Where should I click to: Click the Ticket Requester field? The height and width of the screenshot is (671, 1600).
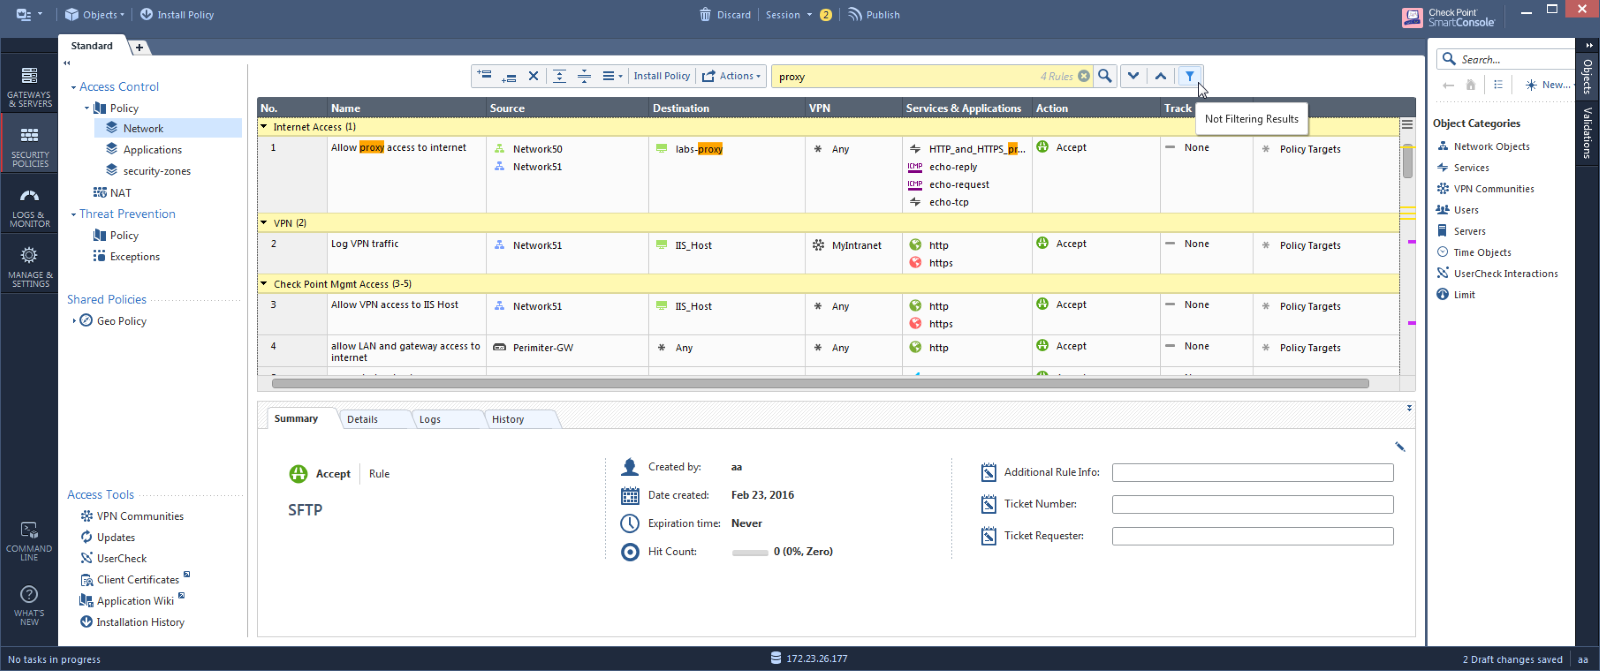pyautogui.click(x=1252, y=536)
